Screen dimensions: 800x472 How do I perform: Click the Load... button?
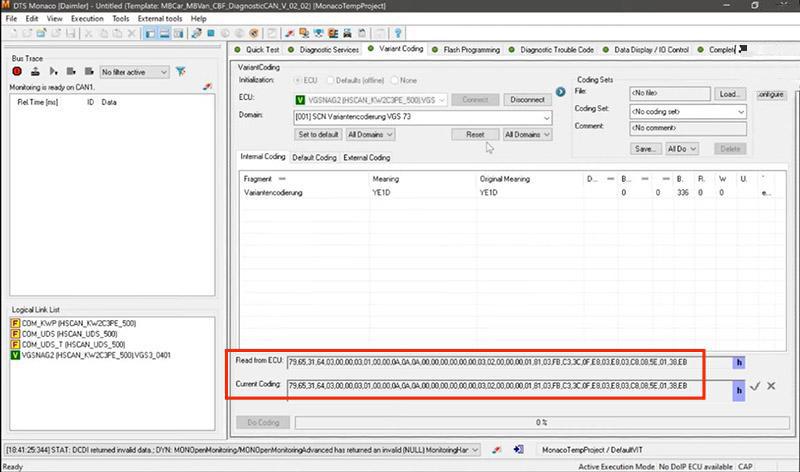(x=729, y=94)
